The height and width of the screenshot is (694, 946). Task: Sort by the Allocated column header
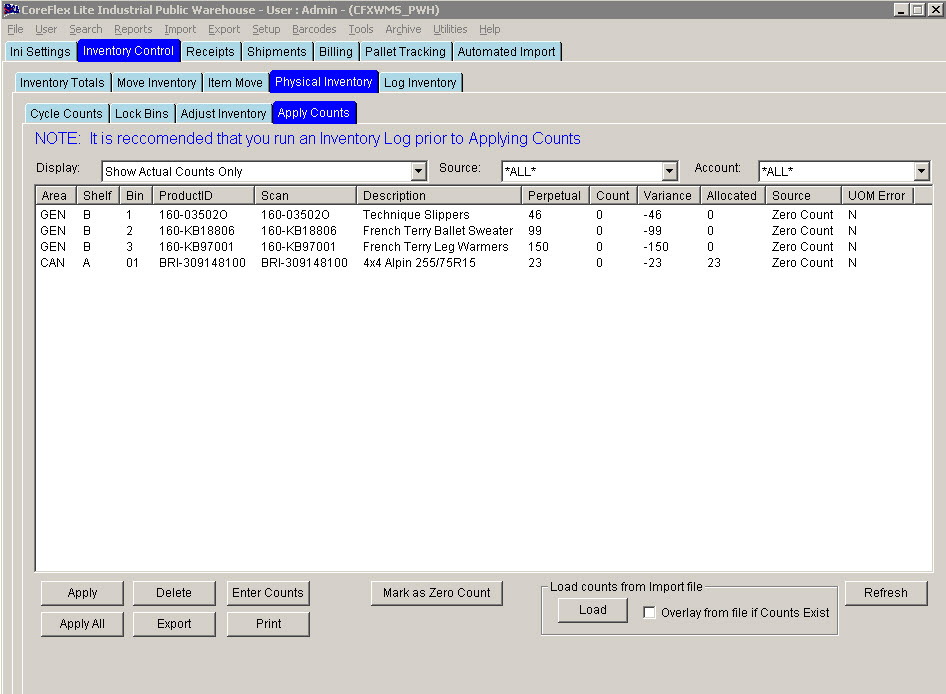732,196
